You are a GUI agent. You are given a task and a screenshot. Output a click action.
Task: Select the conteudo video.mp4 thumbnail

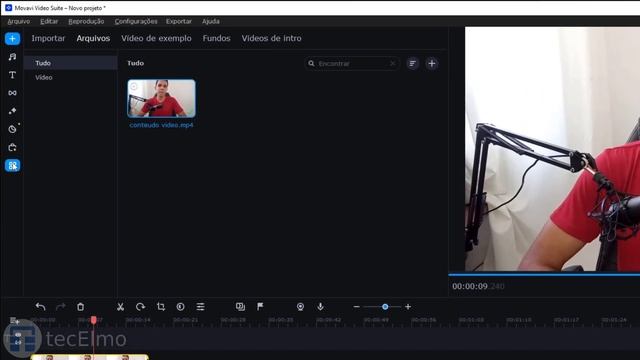point(161,98)
